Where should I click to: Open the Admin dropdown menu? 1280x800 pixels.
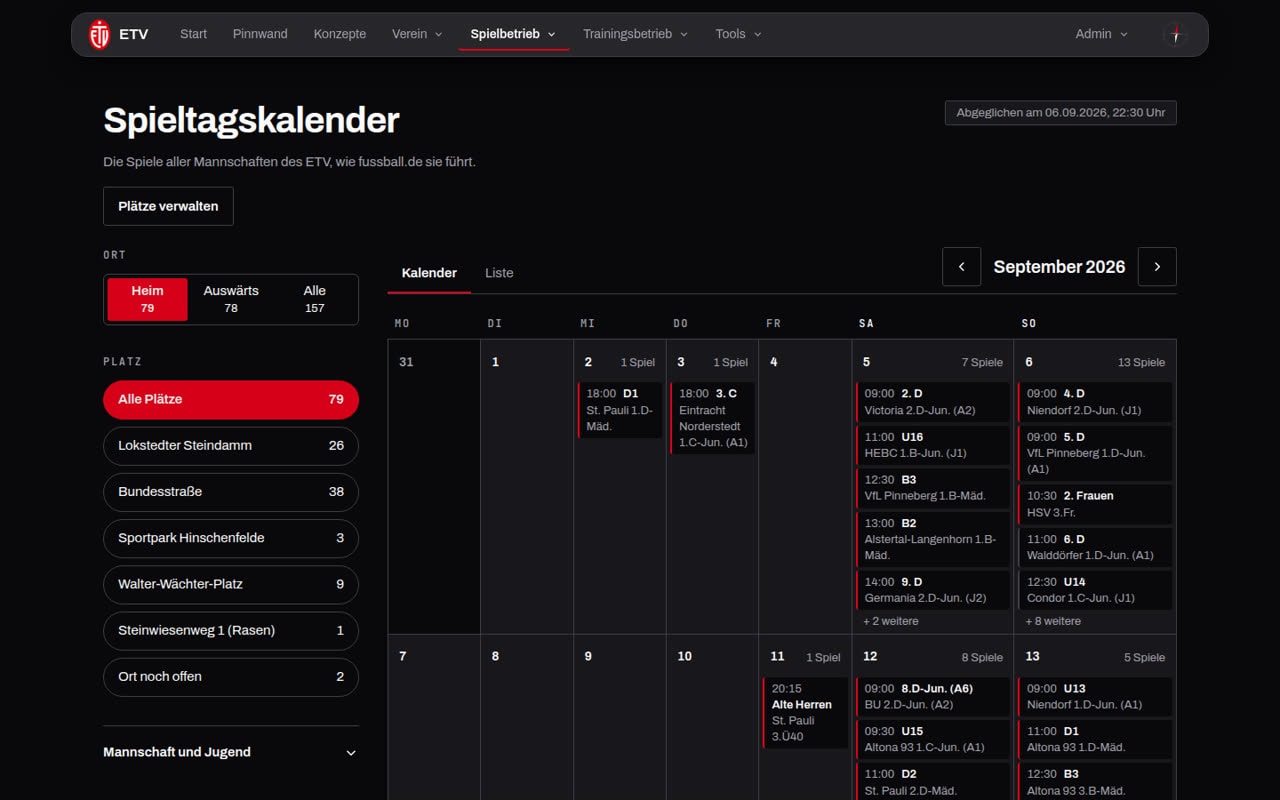click(x=1101, y=34)
